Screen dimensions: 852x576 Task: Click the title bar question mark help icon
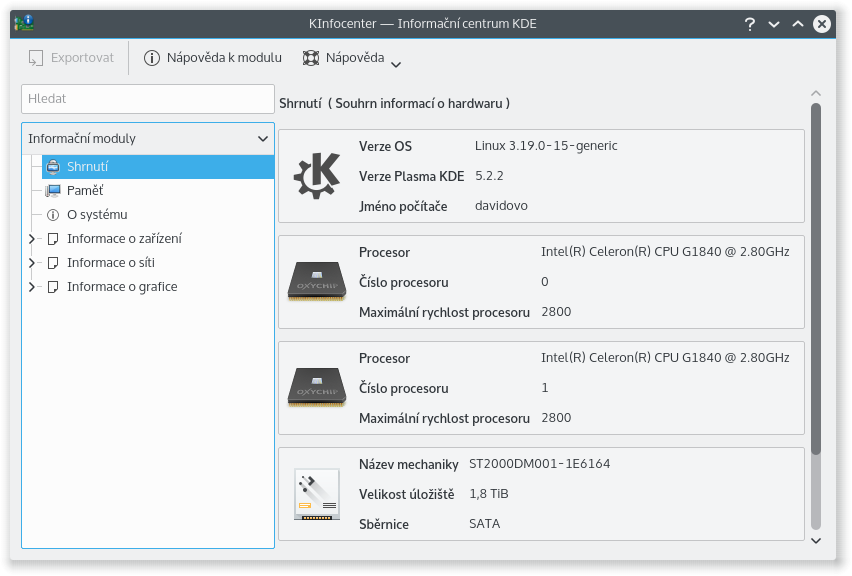coord(750,25)
